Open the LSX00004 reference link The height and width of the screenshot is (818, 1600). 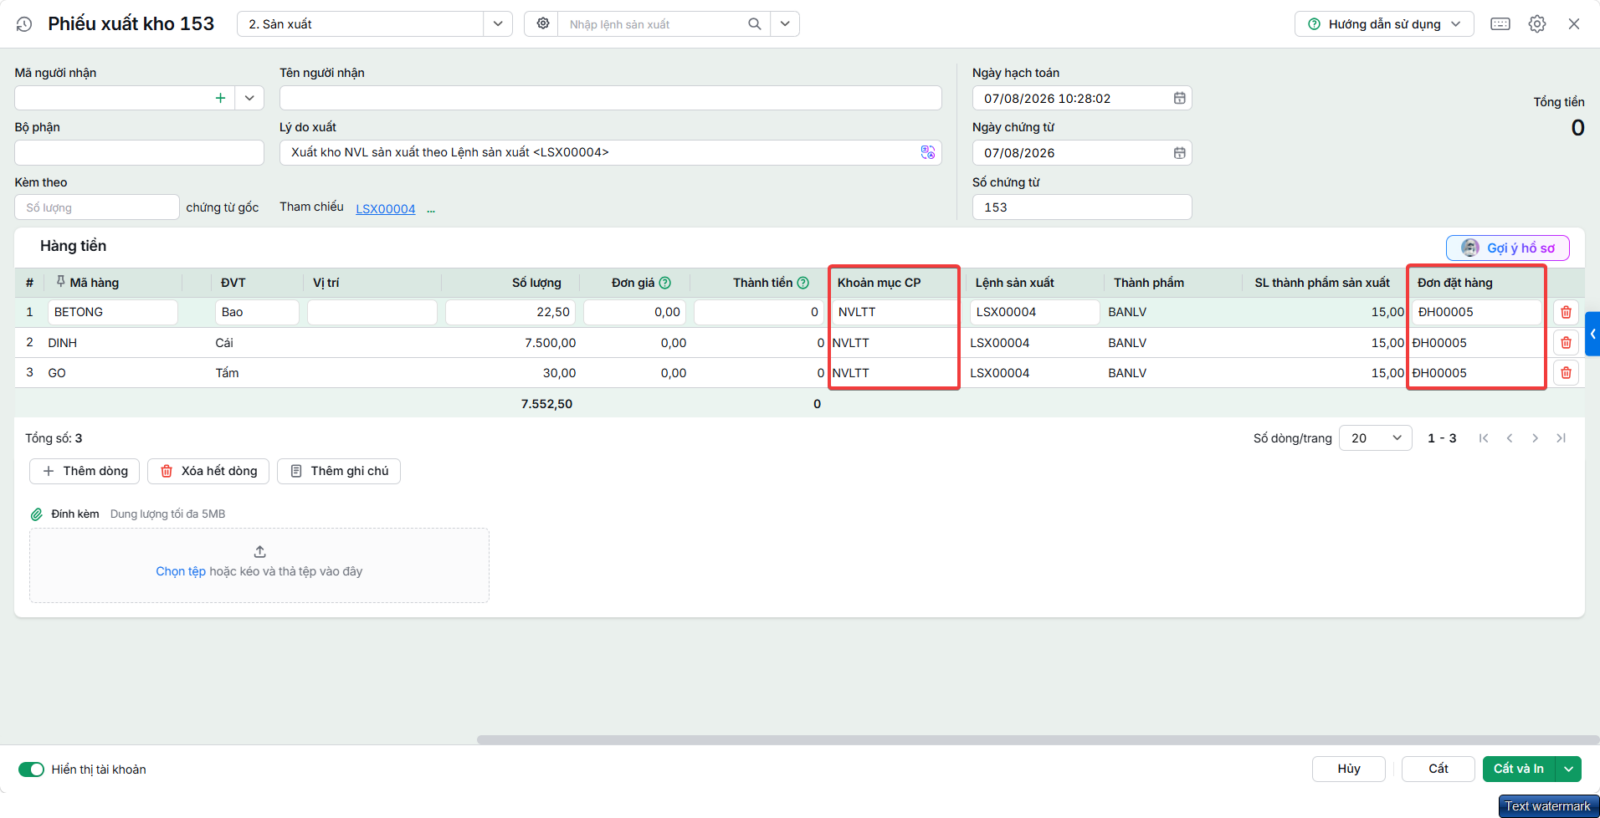click(385, 209)
